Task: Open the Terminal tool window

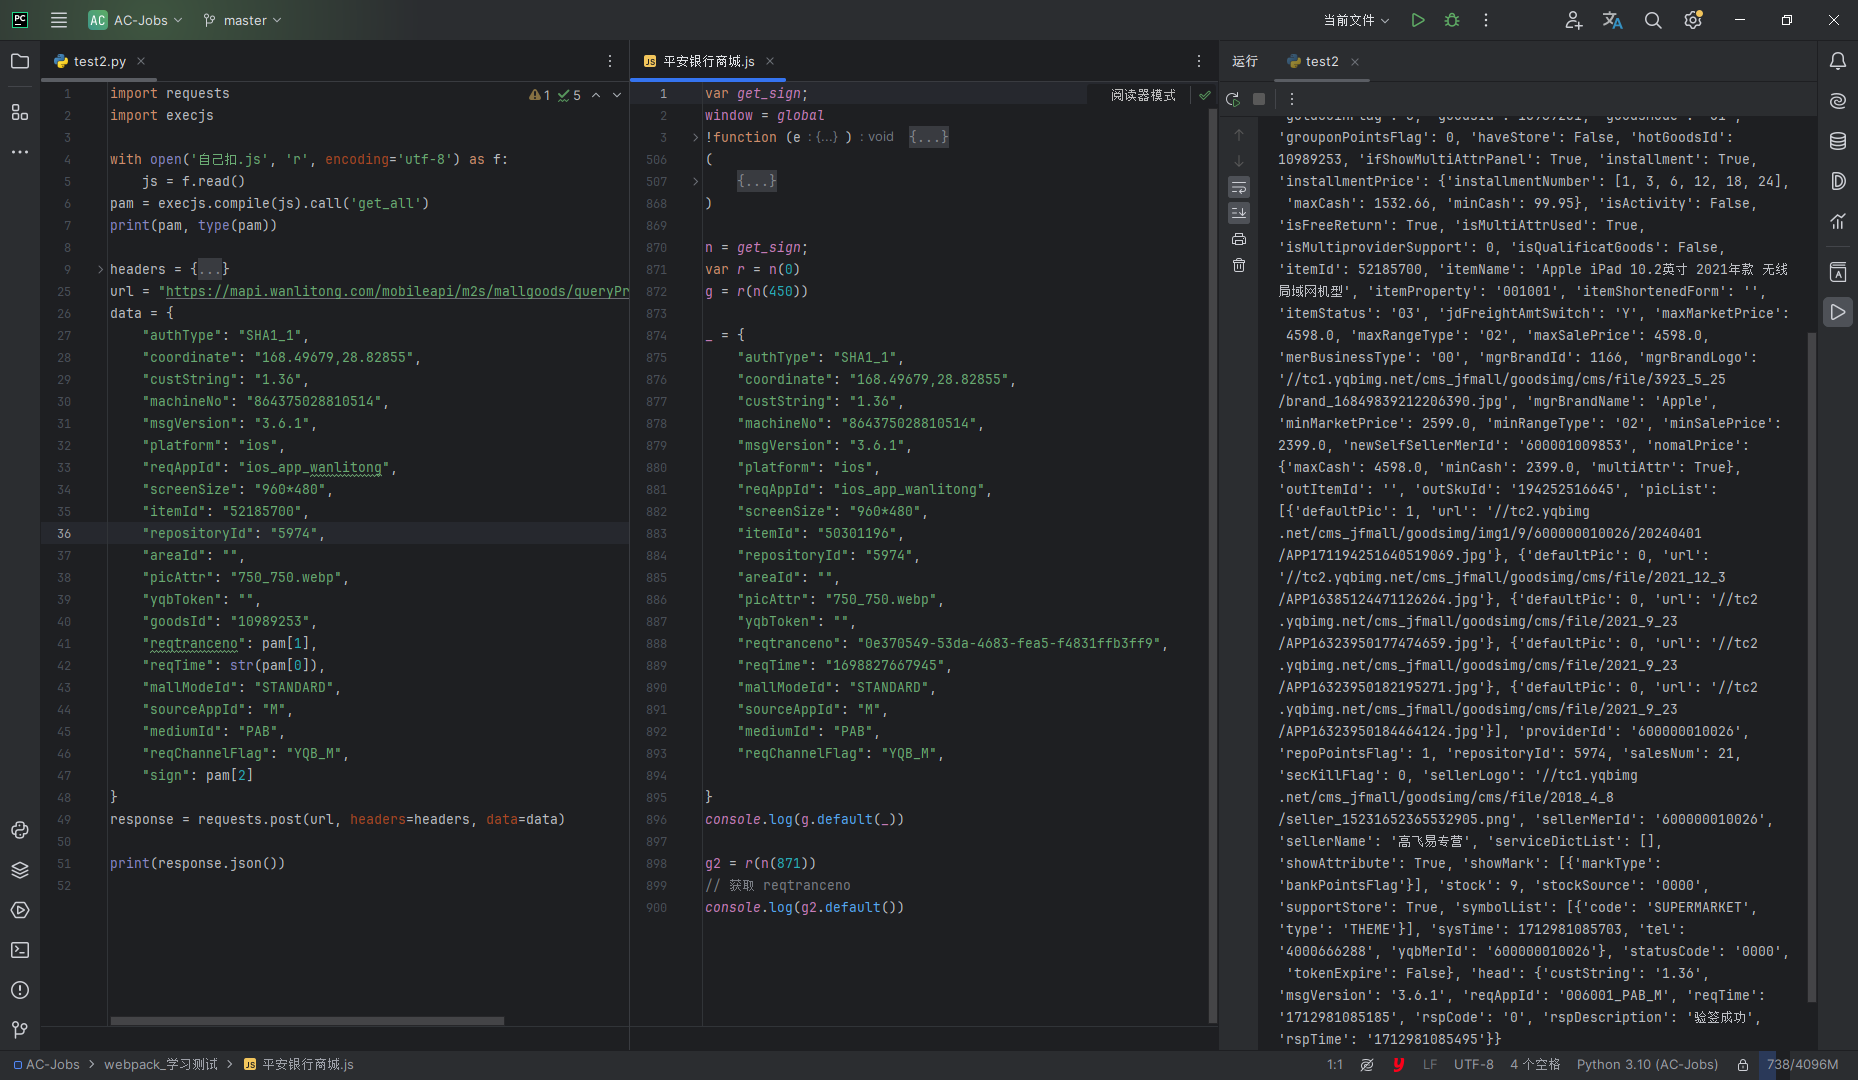Action: [x=20, y=950]
